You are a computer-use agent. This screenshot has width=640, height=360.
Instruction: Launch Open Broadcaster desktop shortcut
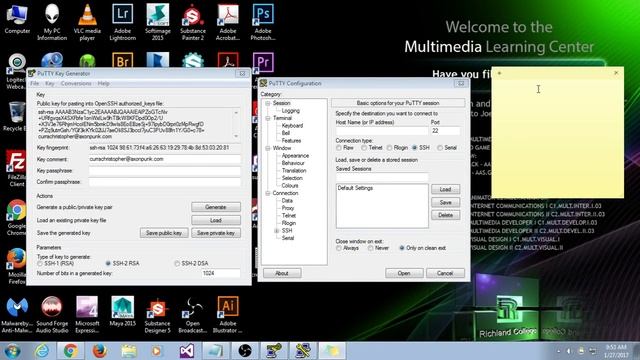[x=193, y=315]
